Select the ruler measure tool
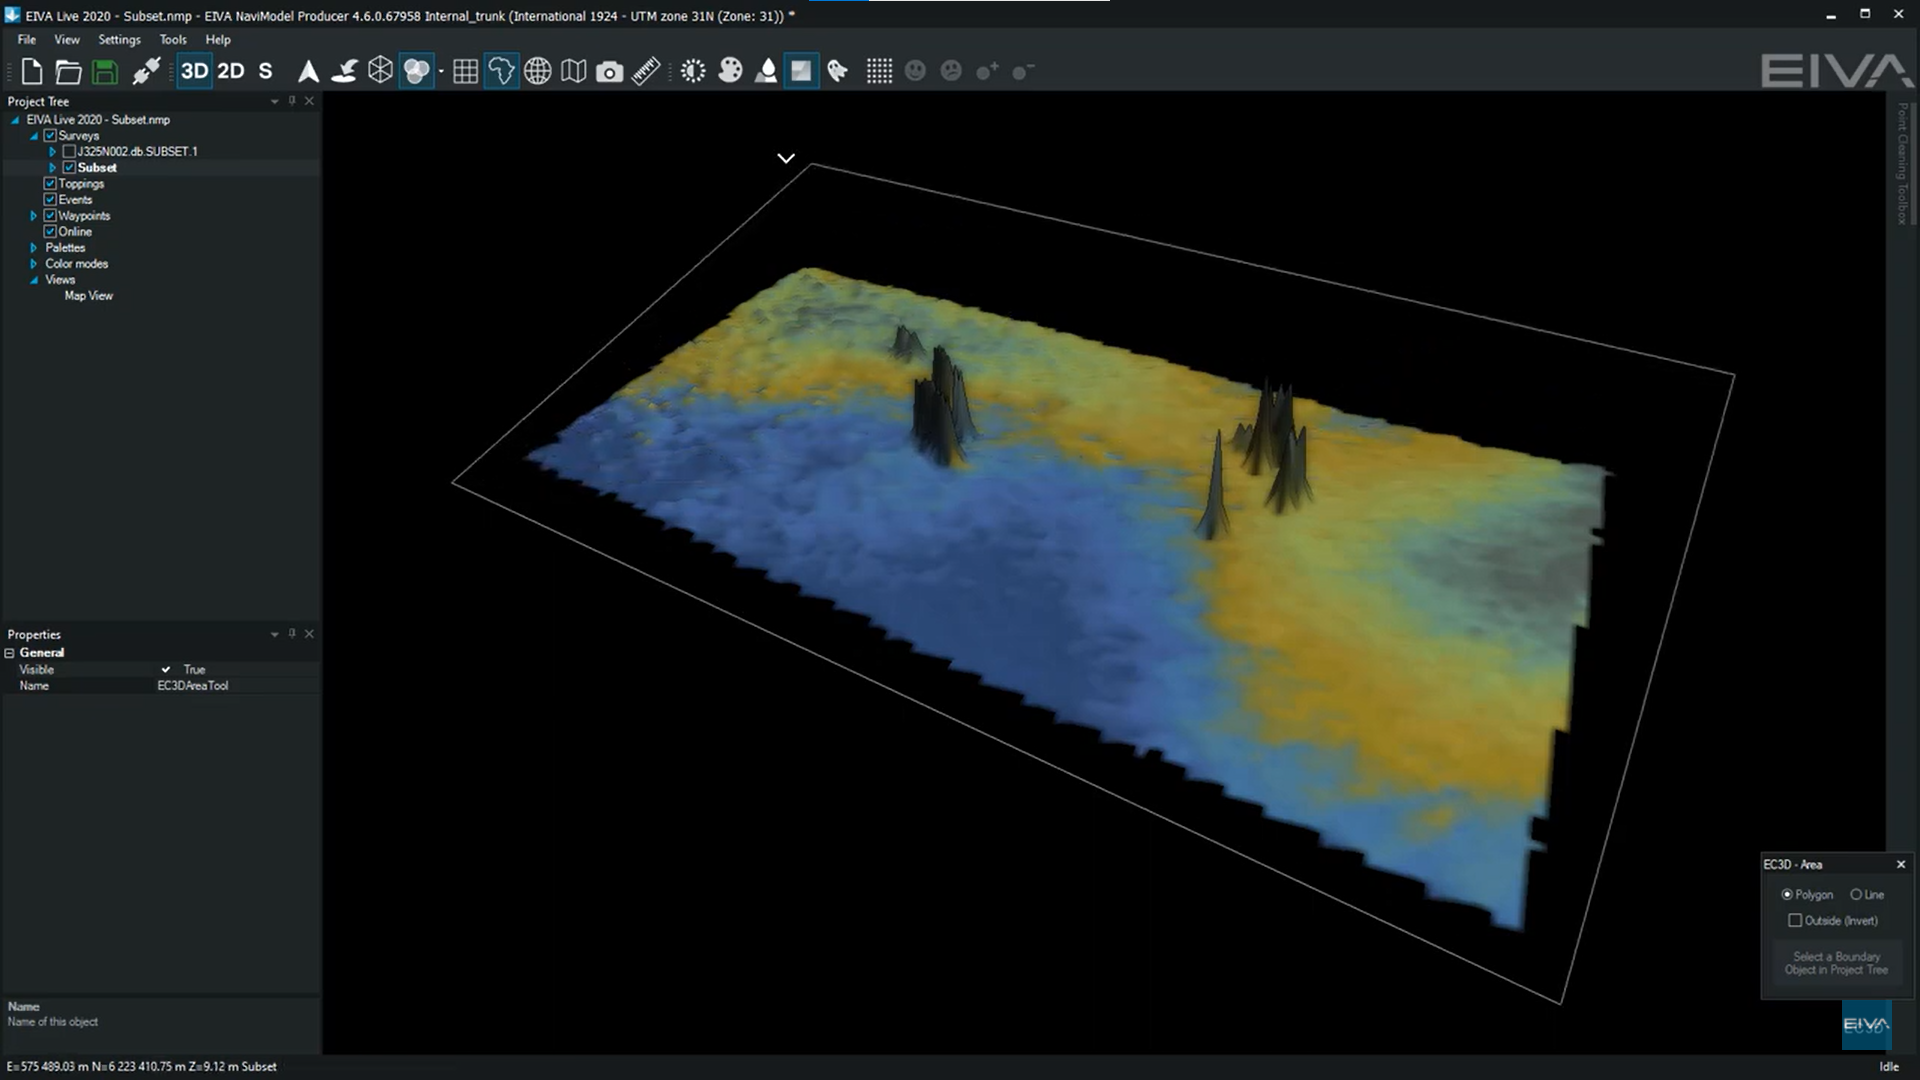This screenshot has height=1080, width=1920. [646, 71]
